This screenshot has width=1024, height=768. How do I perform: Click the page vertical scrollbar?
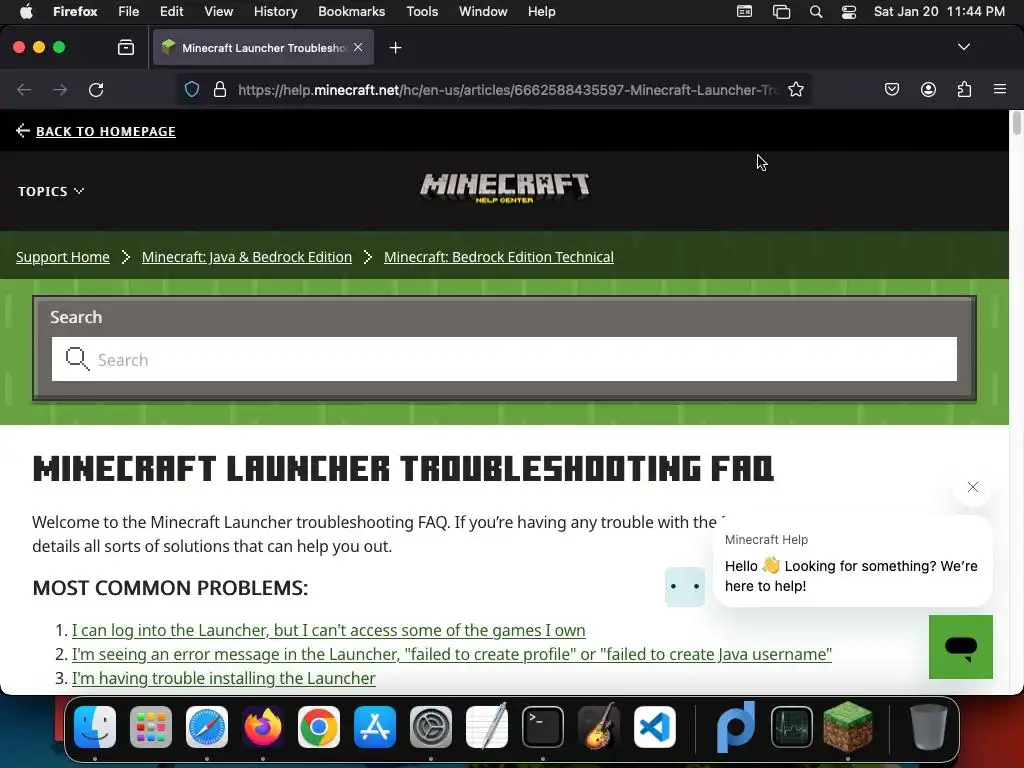(x=1016, y=123)
